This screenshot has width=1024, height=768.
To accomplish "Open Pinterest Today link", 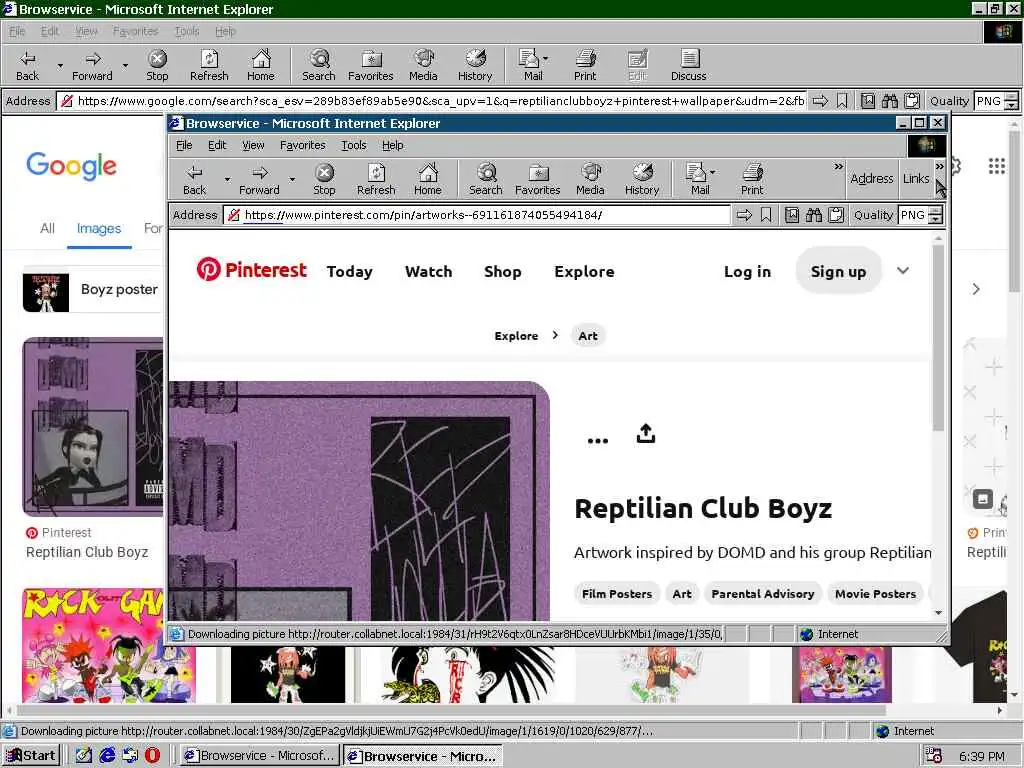I will 349,272.
